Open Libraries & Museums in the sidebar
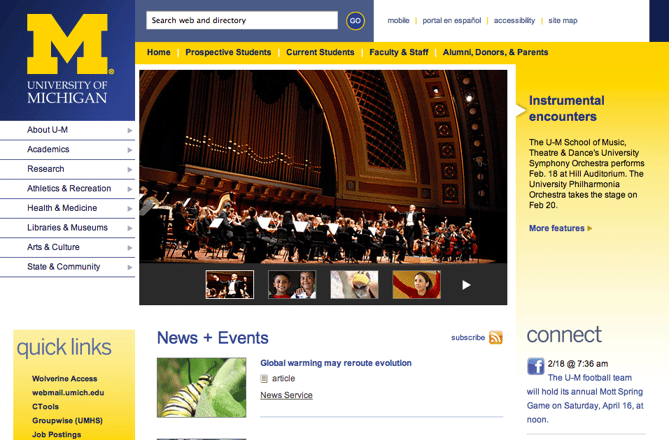 coord(67,228)
